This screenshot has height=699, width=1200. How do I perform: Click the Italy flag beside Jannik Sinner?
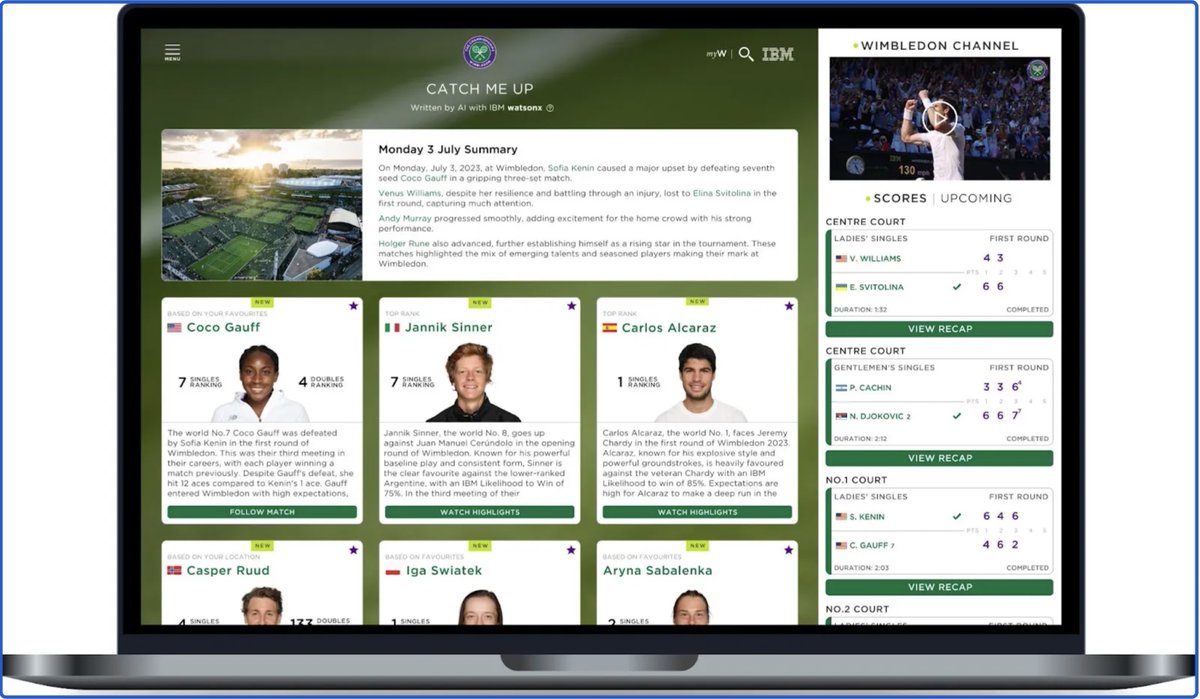(392, 327)
